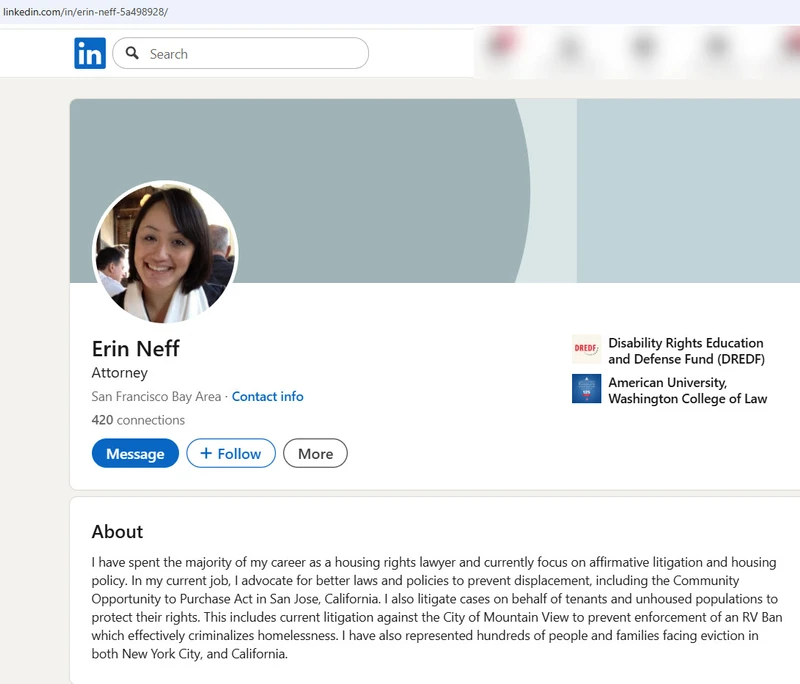Image resolution: width=800 pixels, height=684 pixels.
Task: Click the DREDF organization logo
Action: 586,350
